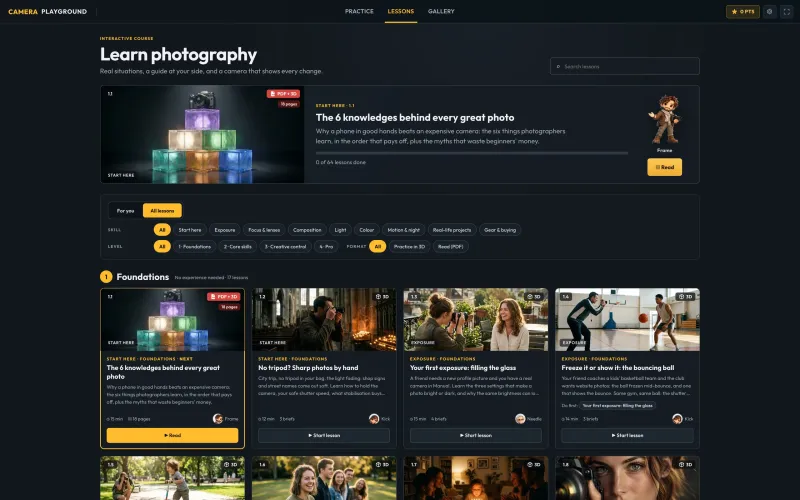Screen dimensions: 800x500
Task: Open the church photographer thumbnail on card 1.2
Action: pos(324,319)
